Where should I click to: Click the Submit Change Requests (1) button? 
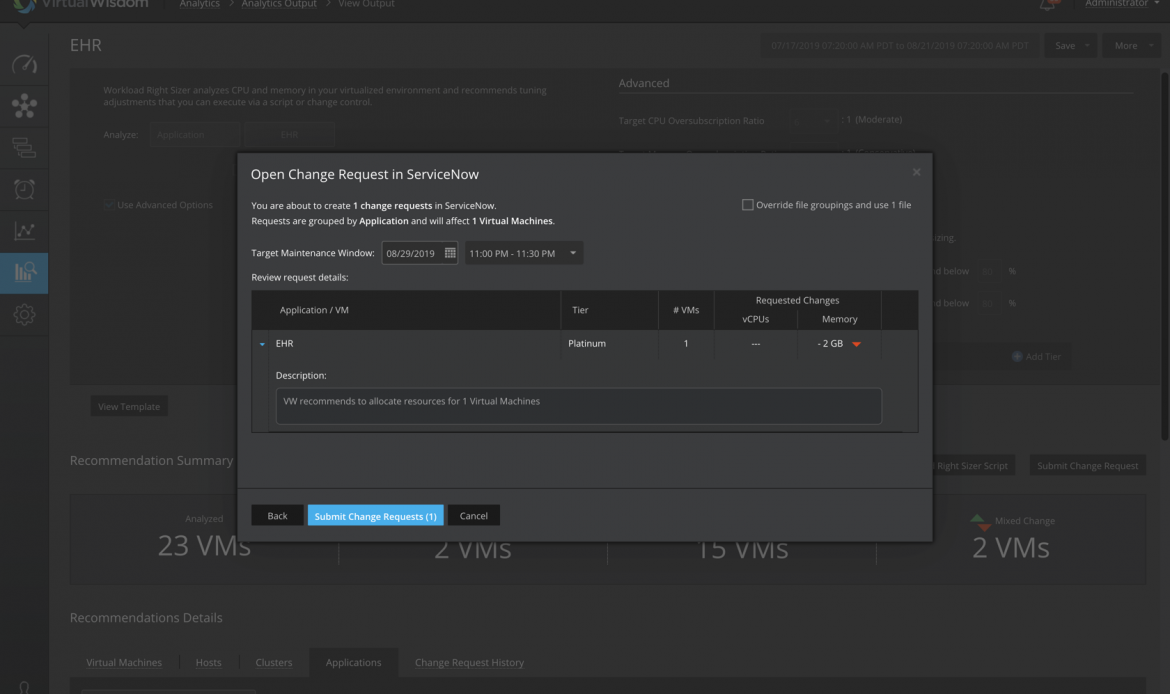375,516
